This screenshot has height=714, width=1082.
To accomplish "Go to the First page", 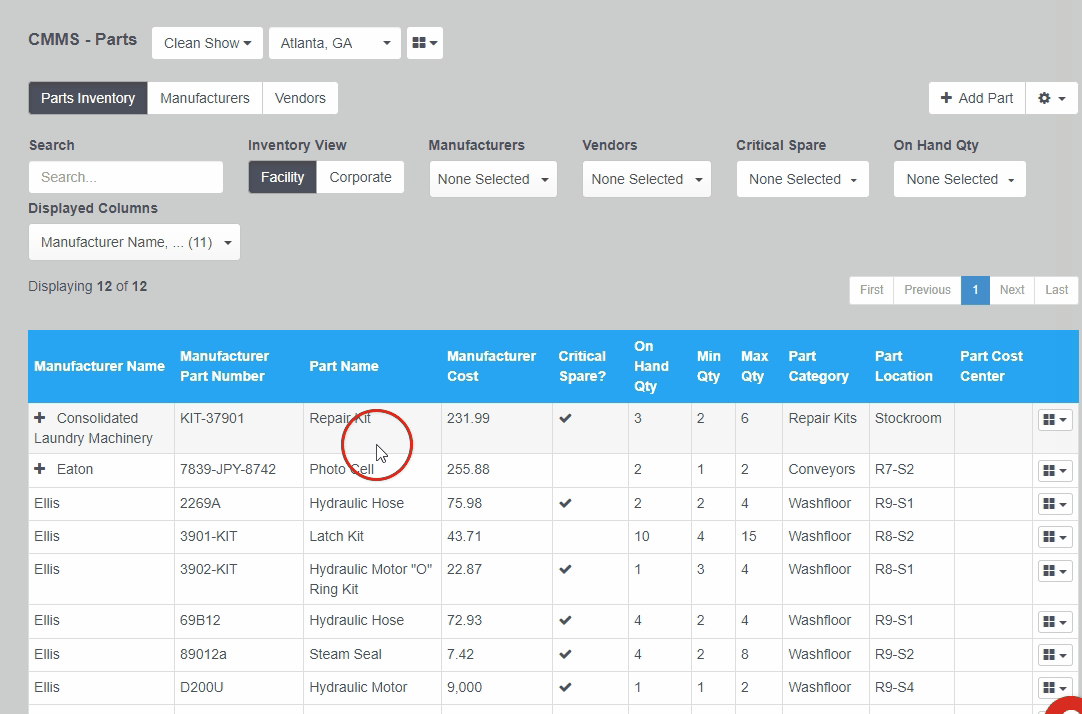I will [x=872, y=290].
